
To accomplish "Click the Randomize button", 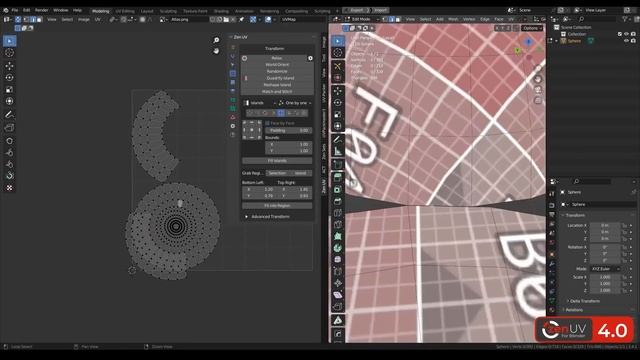I will coord(277,71).
